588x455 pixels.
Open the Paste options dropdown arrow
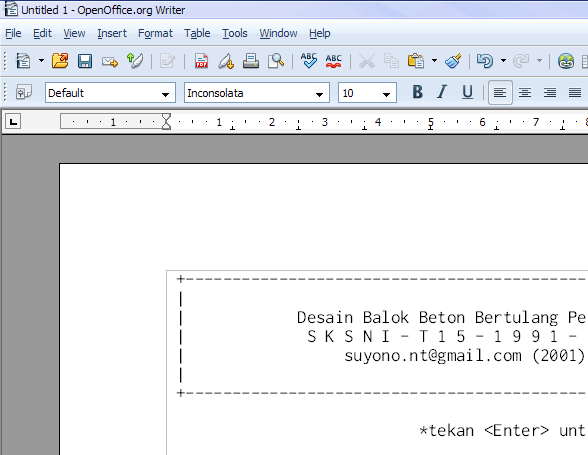point(434,61)
